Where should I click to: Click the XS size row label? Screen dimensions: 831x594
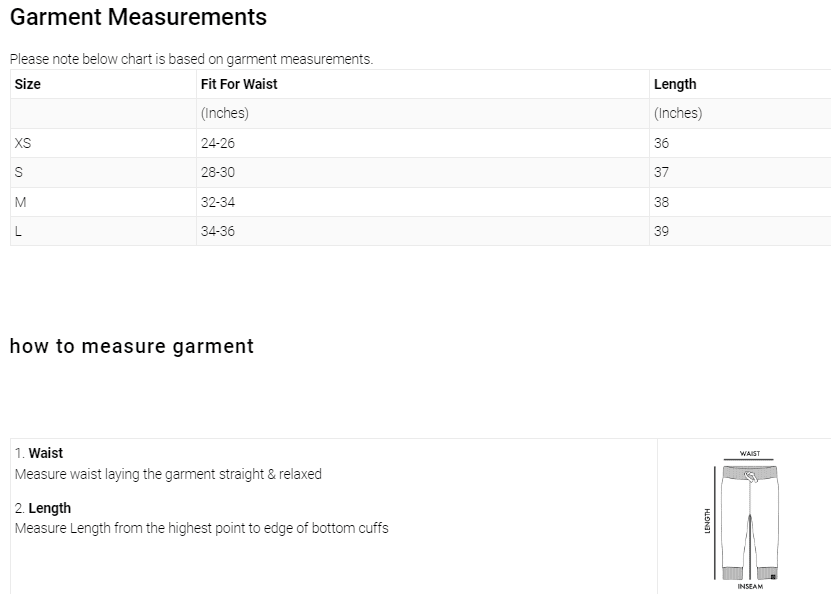(x=23, y=143)
